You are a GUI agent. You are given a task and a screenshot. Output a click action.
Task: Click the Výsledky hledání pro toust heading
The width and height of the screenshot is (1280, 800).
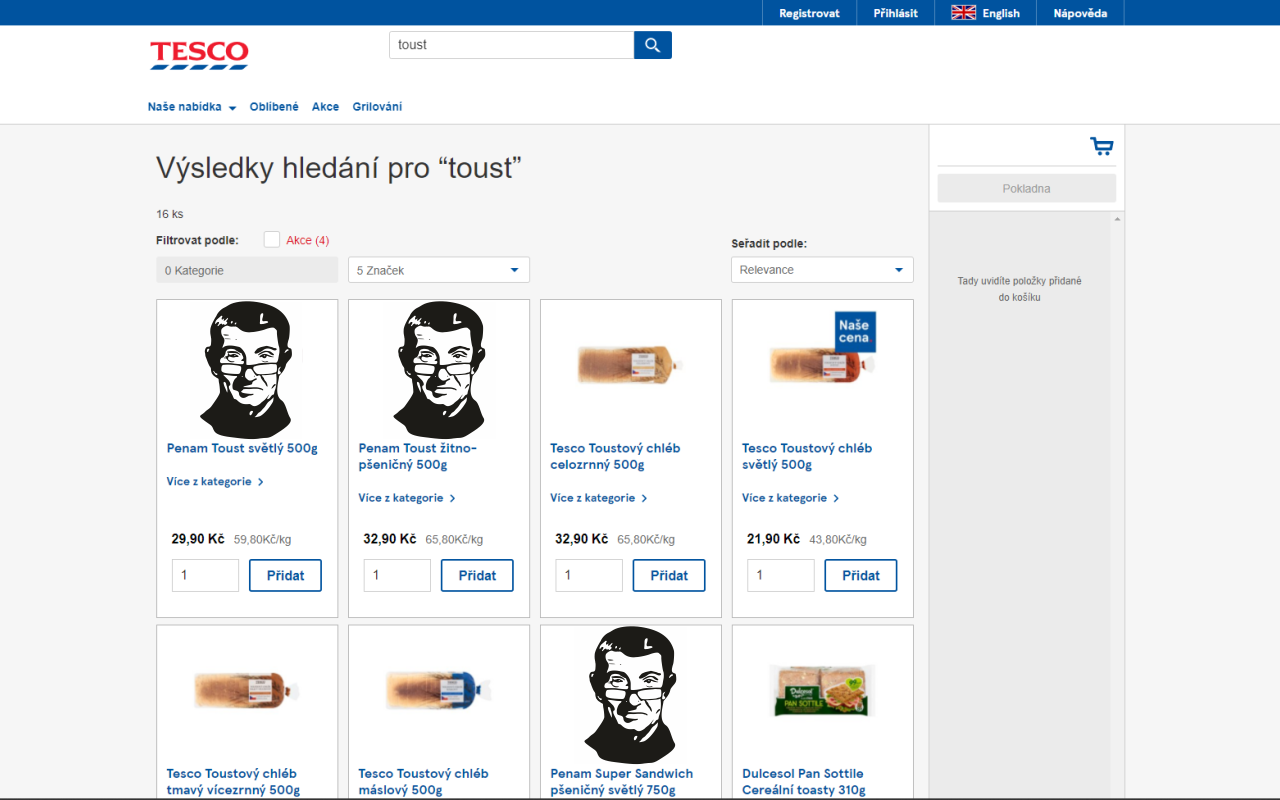pos(339,168)
